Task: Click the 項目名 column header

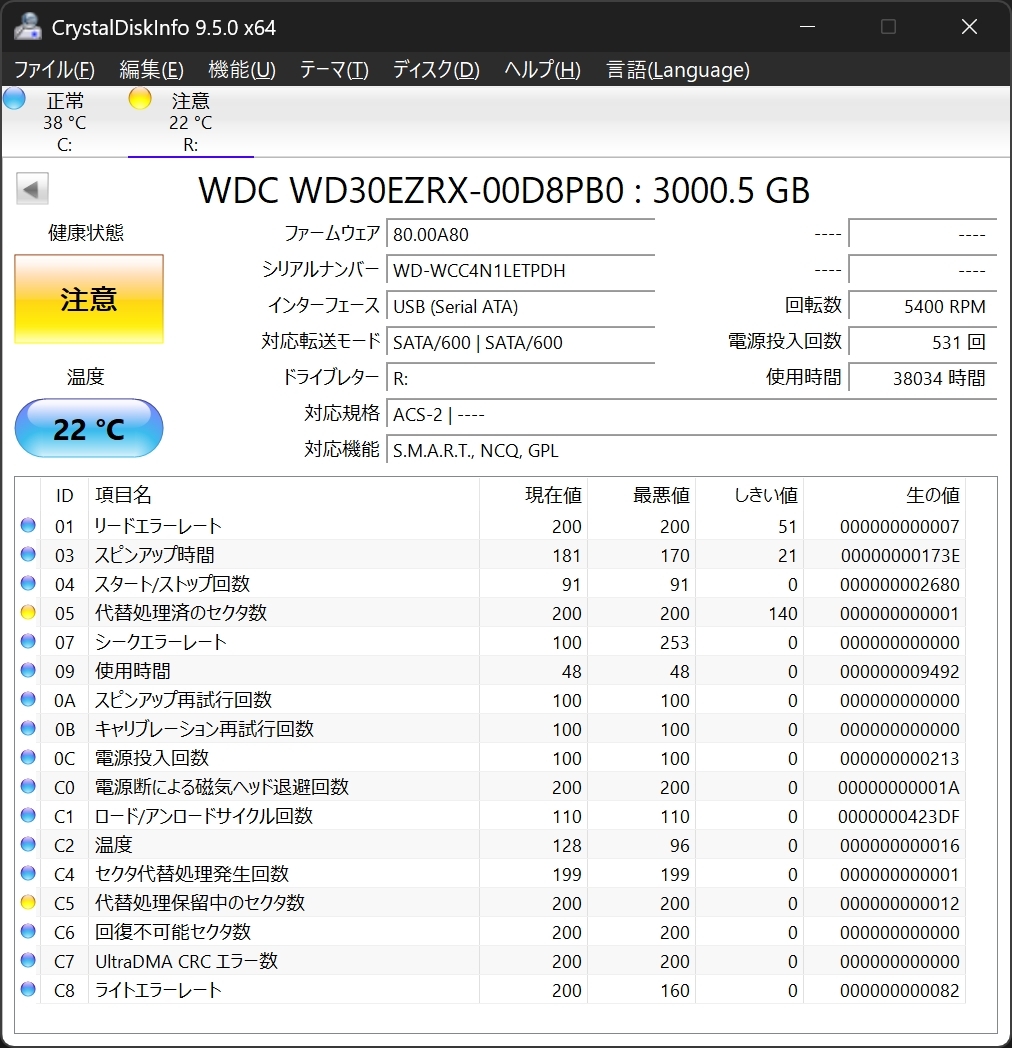Action: [284, 495]
